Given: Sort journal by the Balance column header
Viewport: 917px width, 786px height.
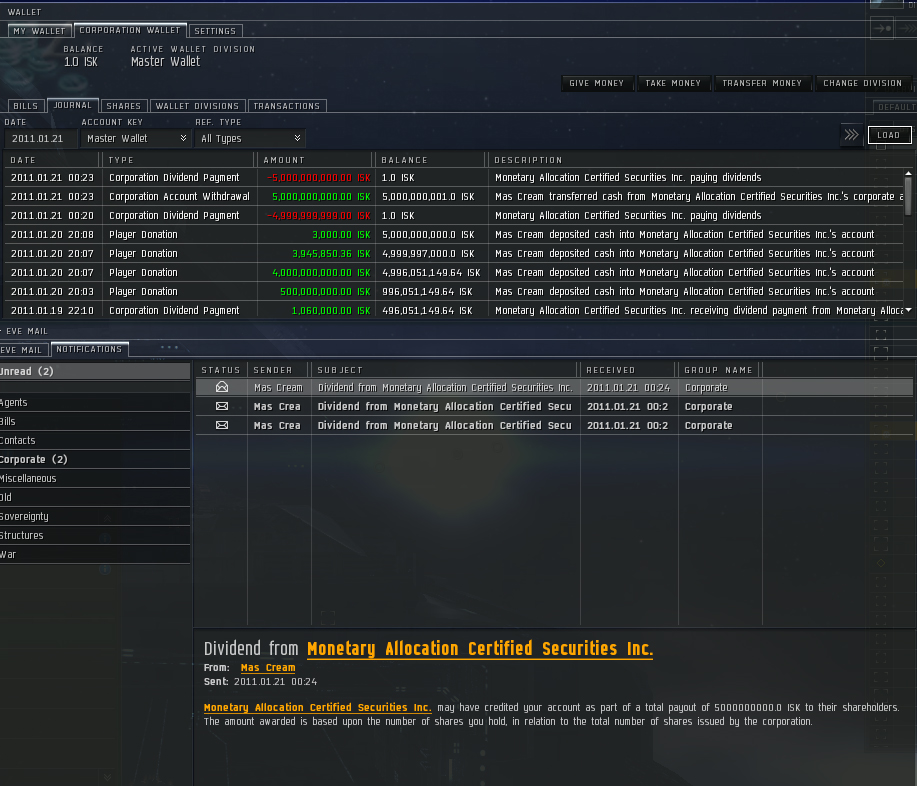Looking at the screenshot, I should (x=430, y=160).
